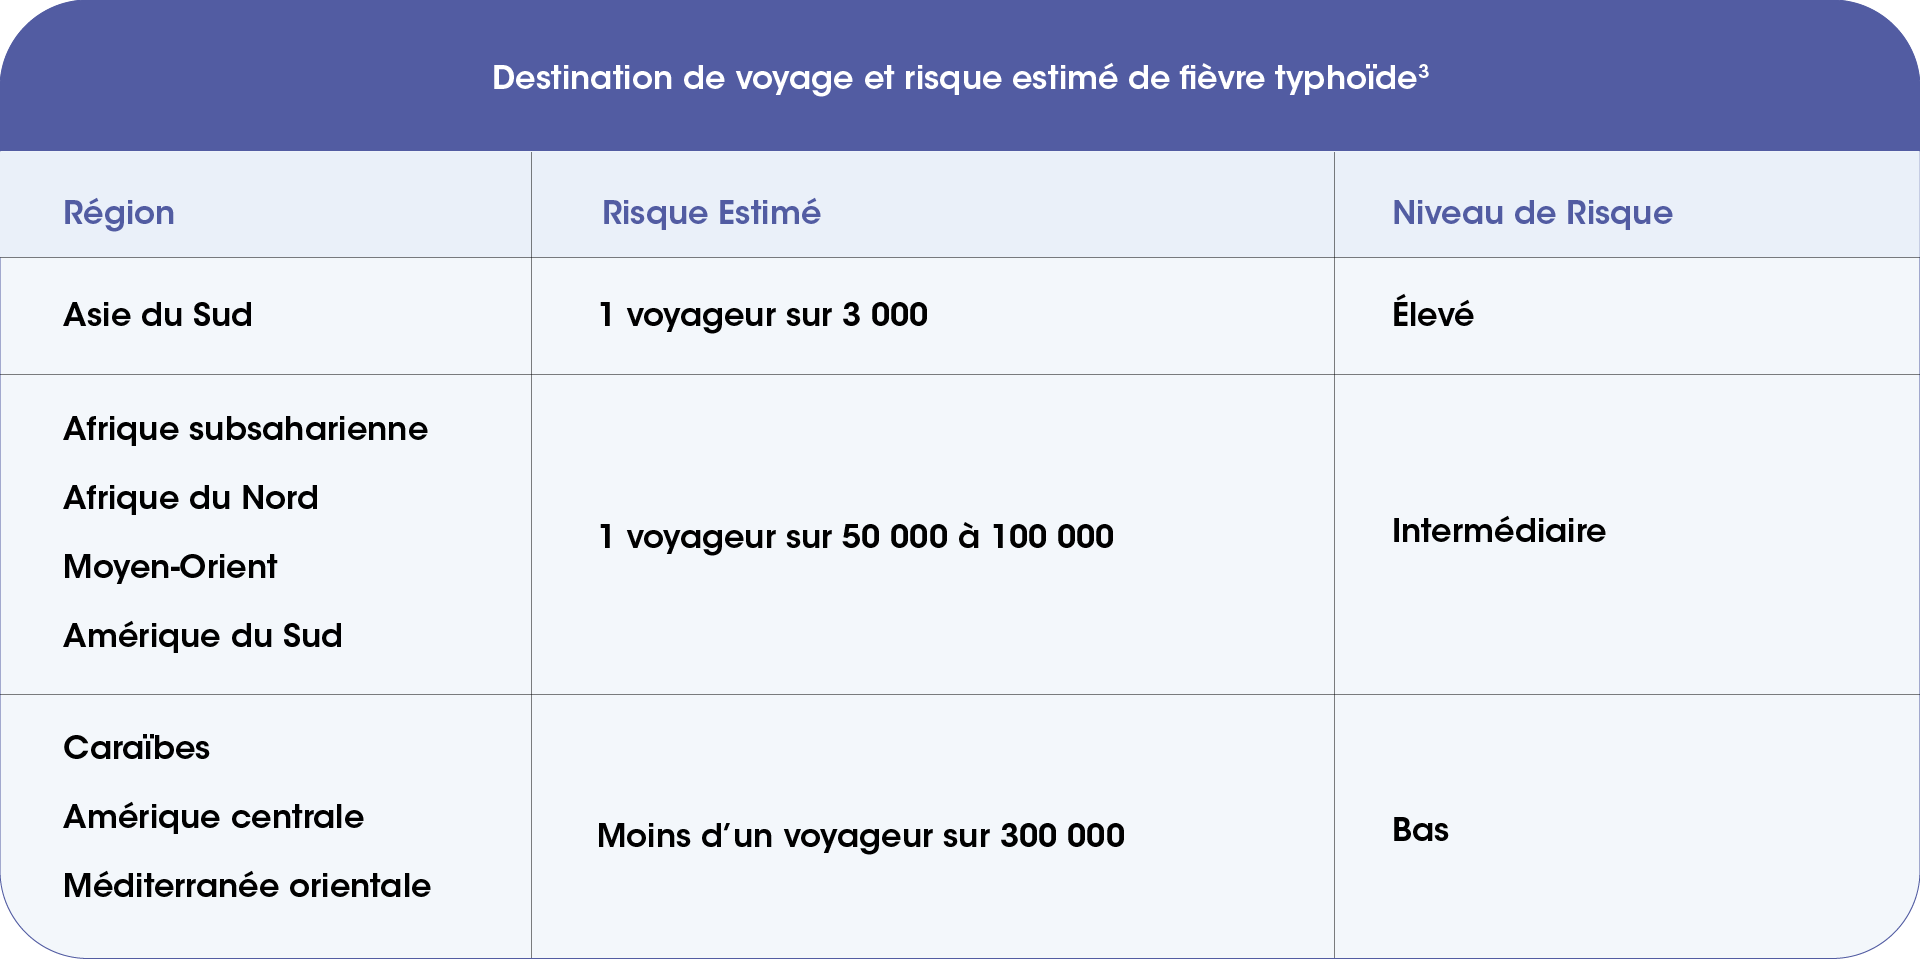Click the Région column header

[x=119, y=213]
